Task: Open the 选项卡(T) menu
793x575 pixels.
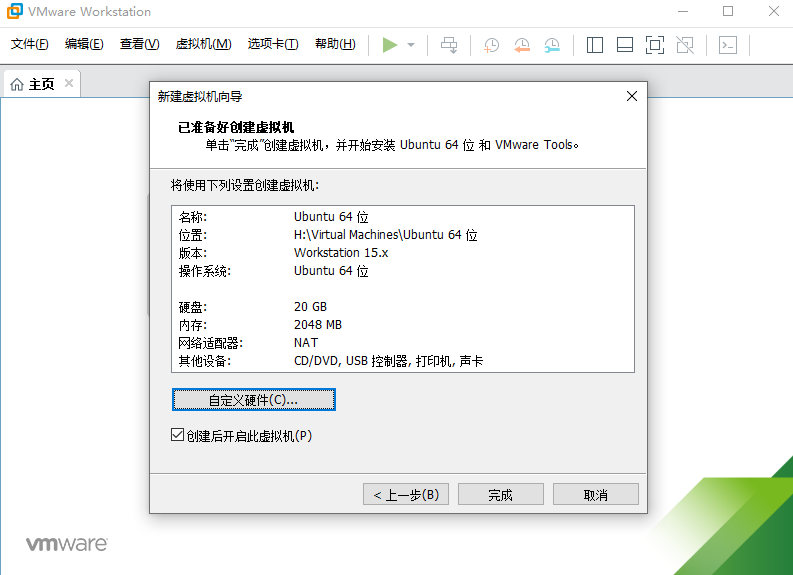Action: (x=273, y=45)
